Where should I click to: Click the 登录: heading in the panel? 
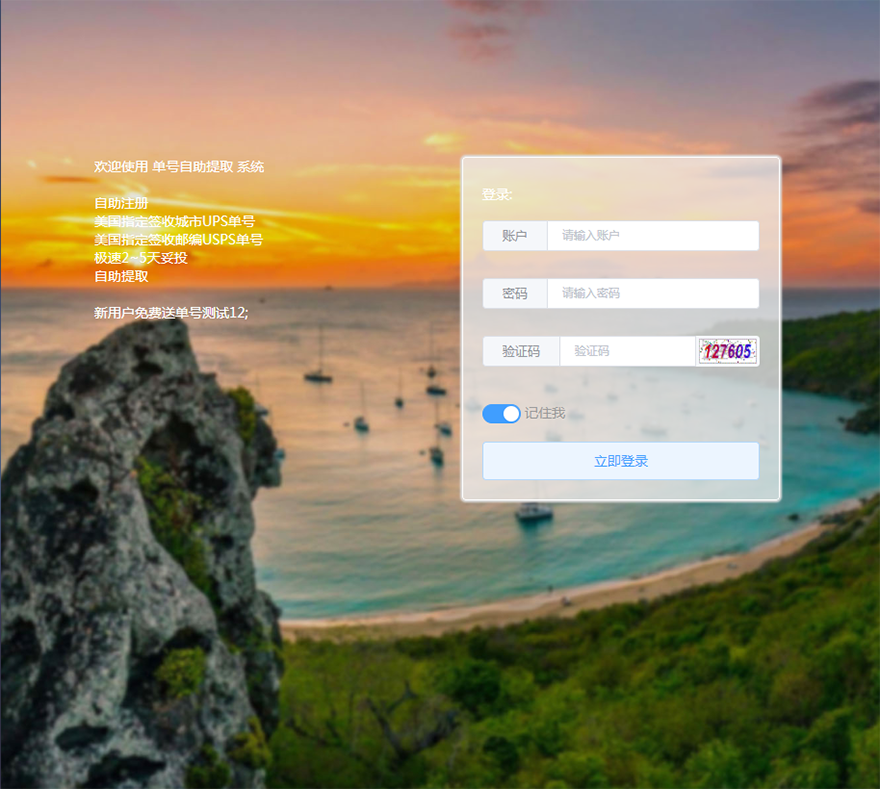497,194
